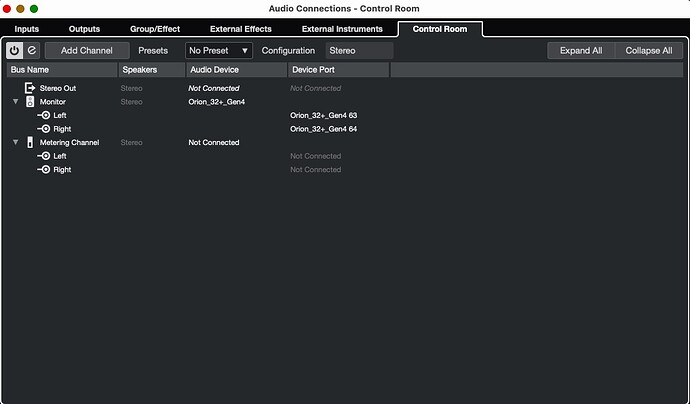Screen dimensions: 690x404
Task: Open the Group/Effect tab
Action: click(x=155, y=29)
